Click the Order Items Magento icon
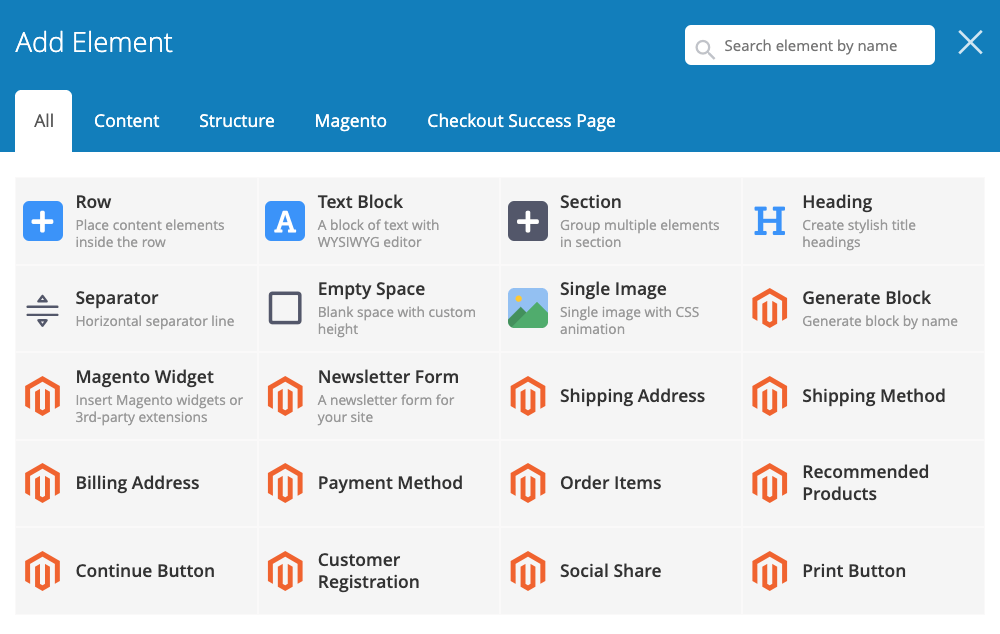1000x634 pixels. [527, 483]
